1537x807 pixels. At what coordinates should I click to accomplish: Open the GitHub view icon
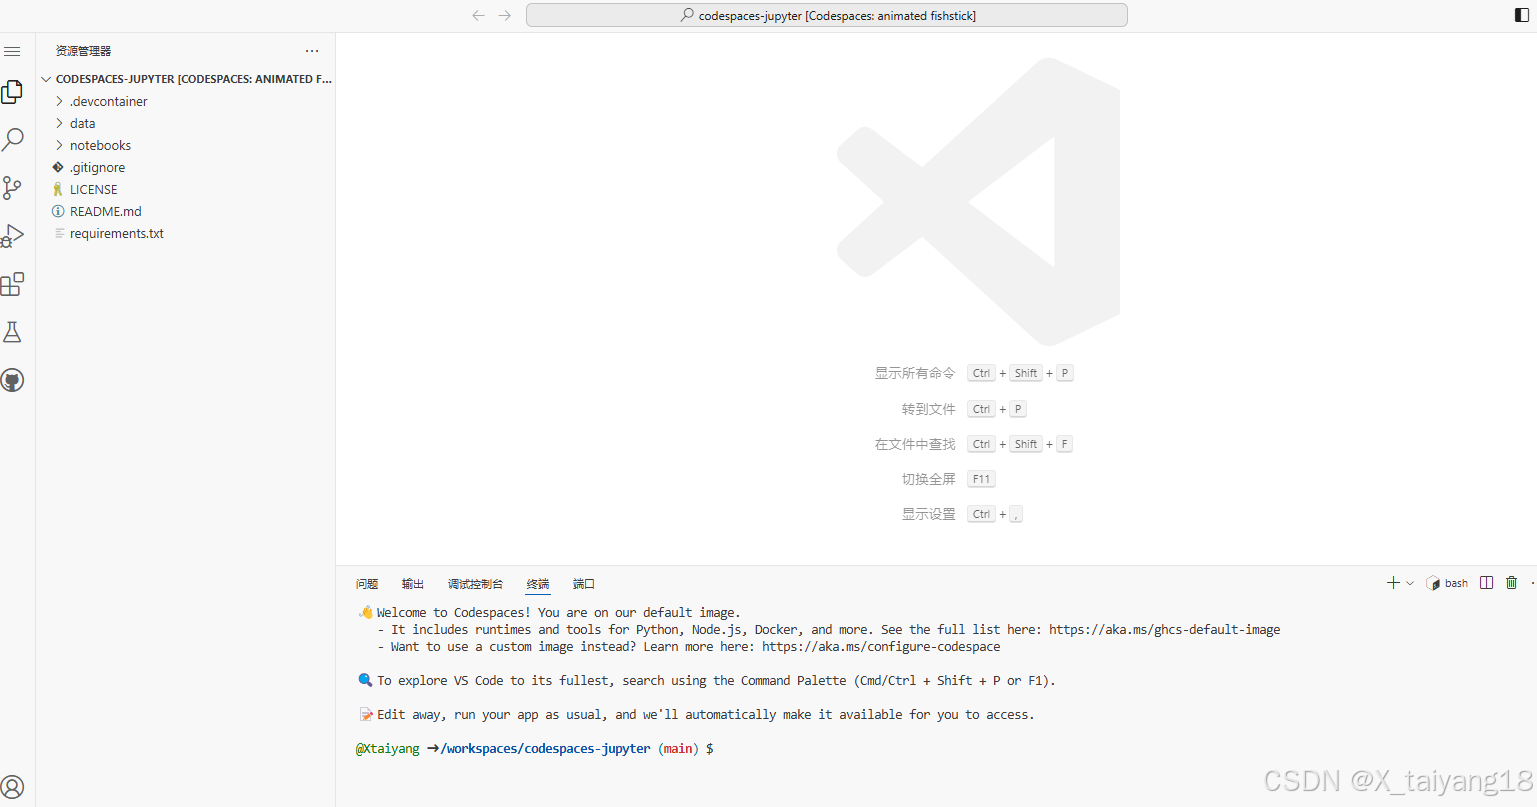coord(12,380)
